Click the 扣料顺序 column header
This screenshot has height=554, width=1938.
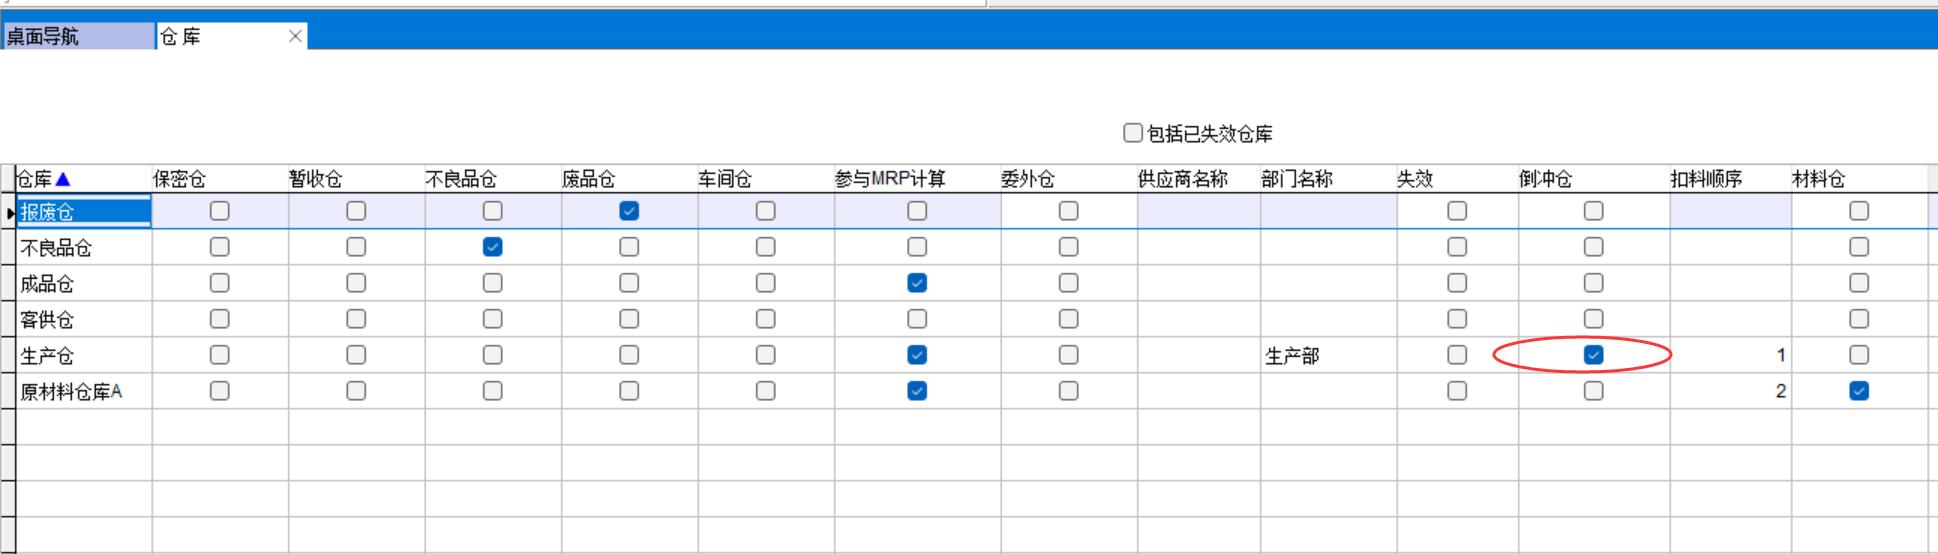click(x=1706, y=179)
